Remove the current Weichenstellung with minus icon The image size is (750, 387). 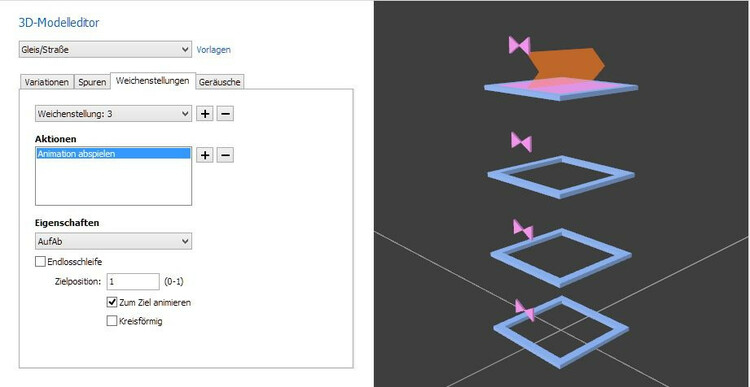coord(225,114)
